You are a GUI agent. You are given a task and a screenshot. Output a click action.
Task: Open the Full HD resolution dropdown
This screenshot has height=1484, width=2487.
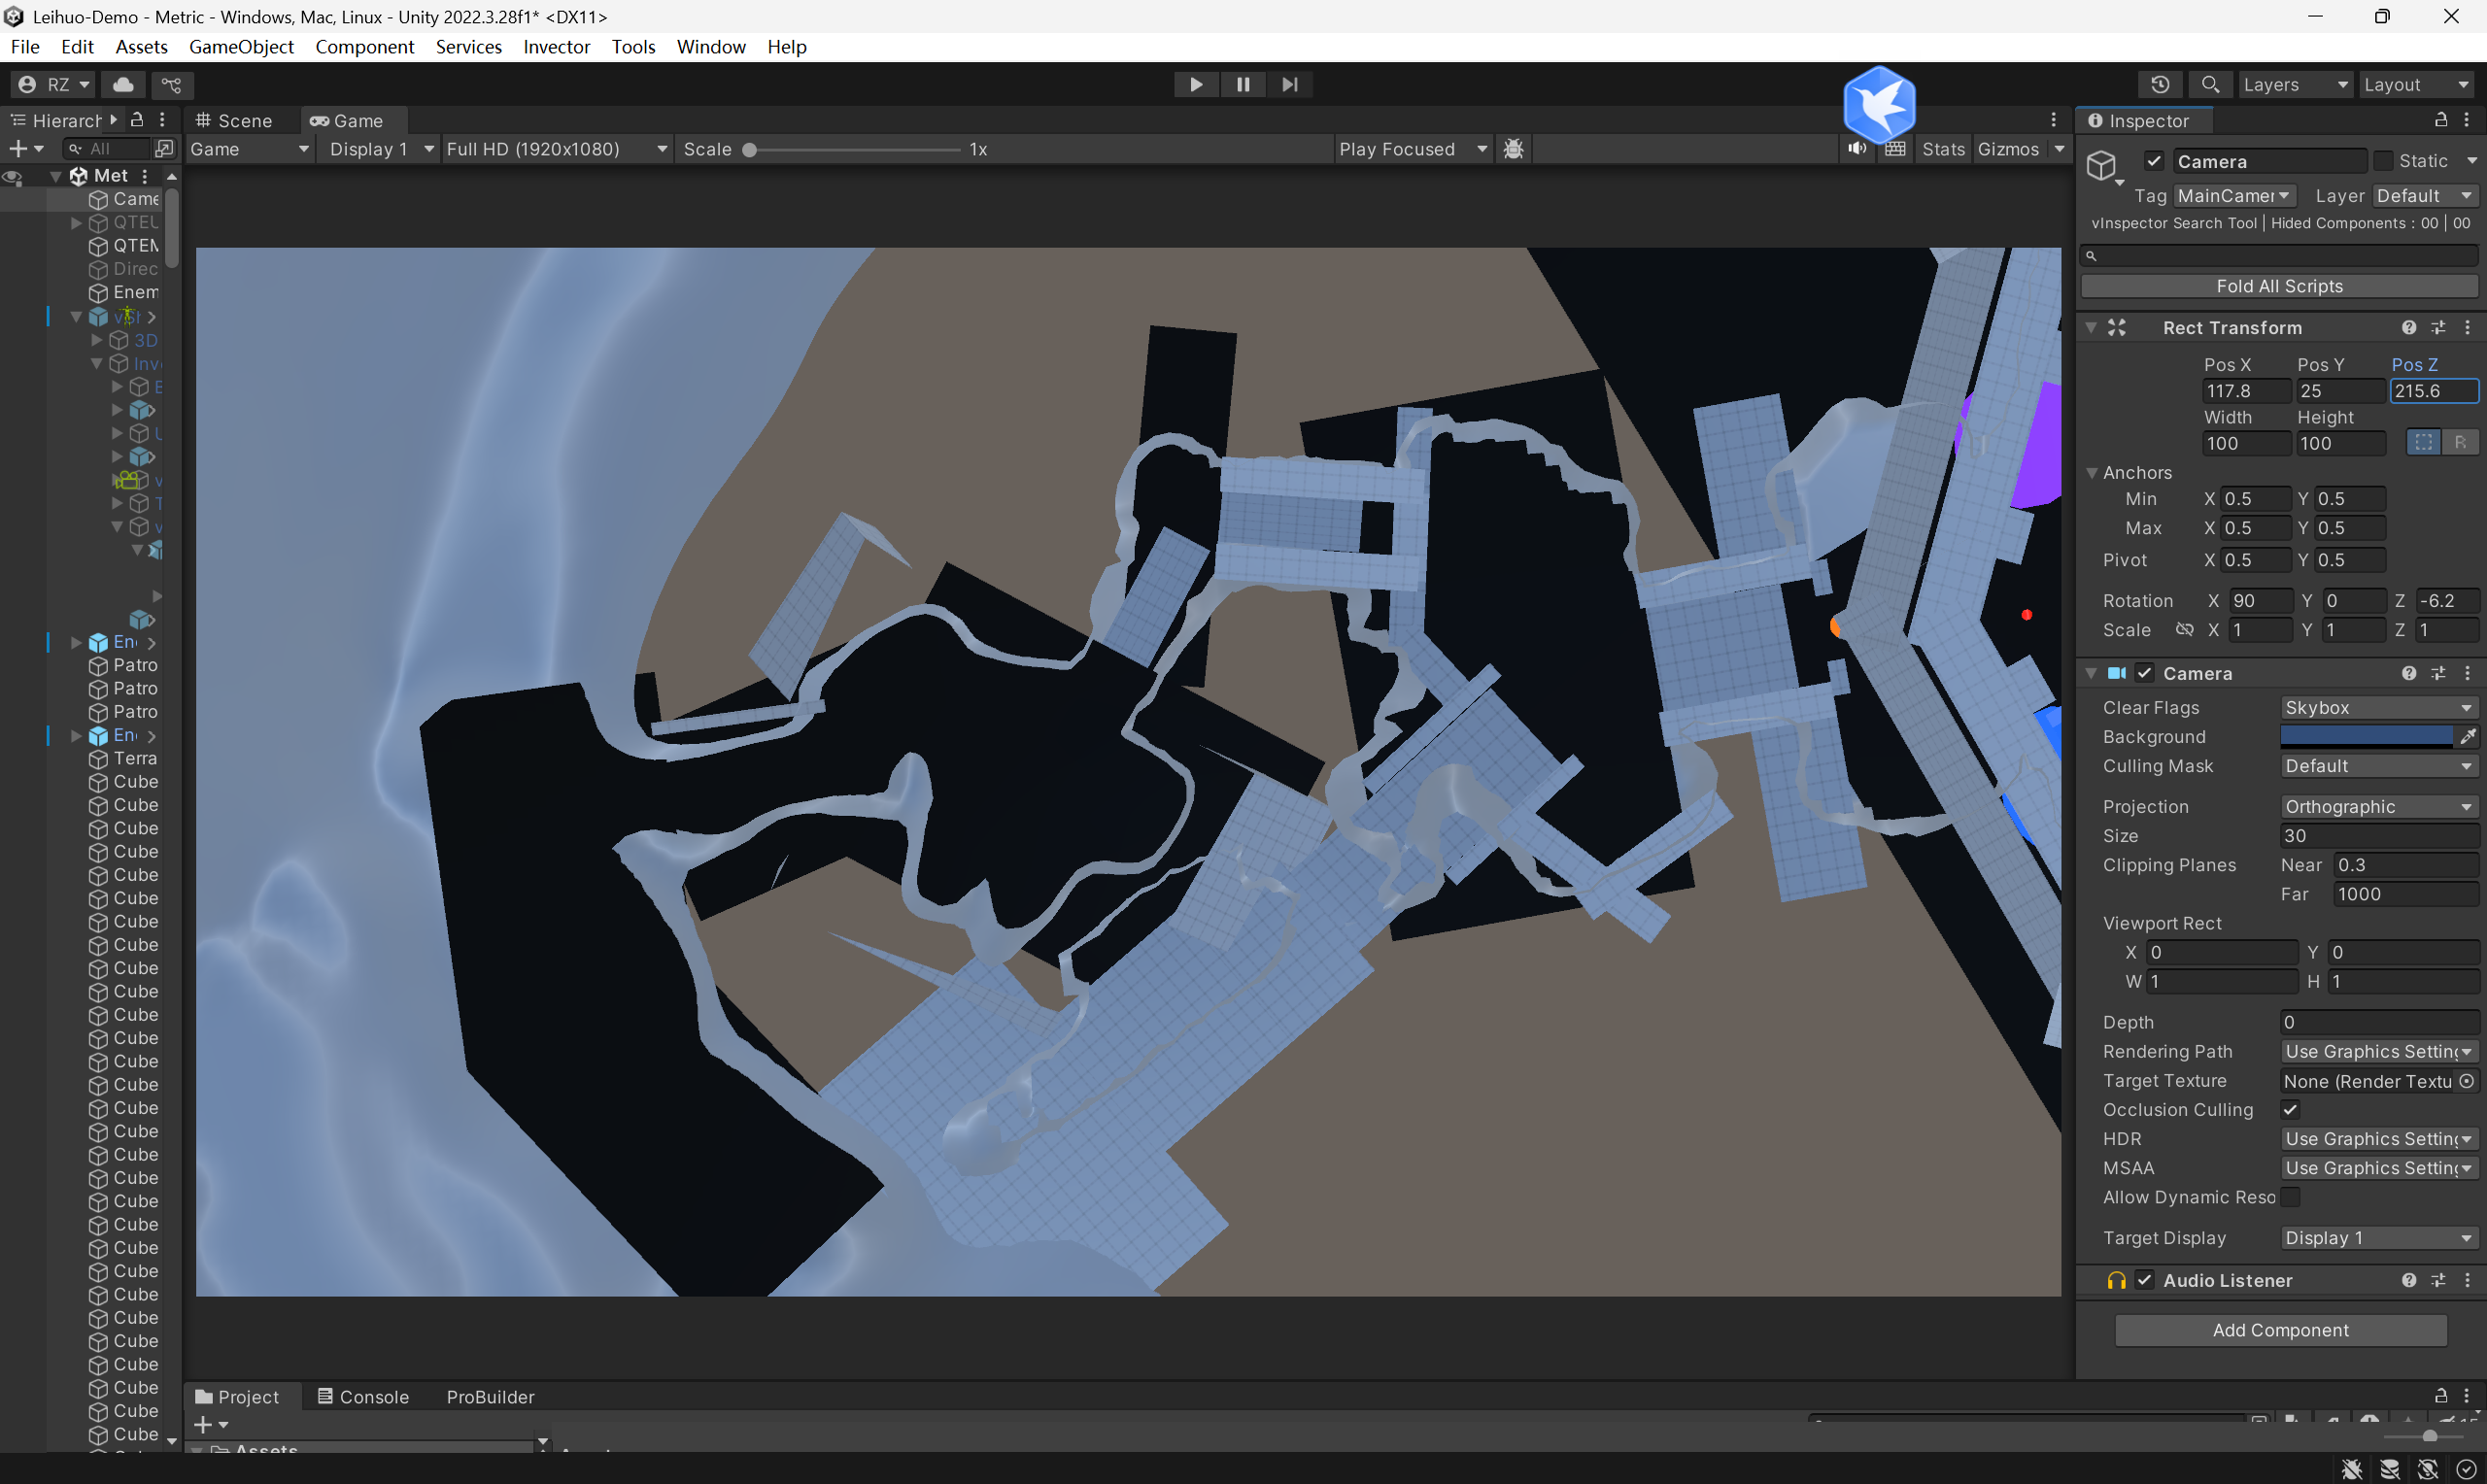coord(556,149)
